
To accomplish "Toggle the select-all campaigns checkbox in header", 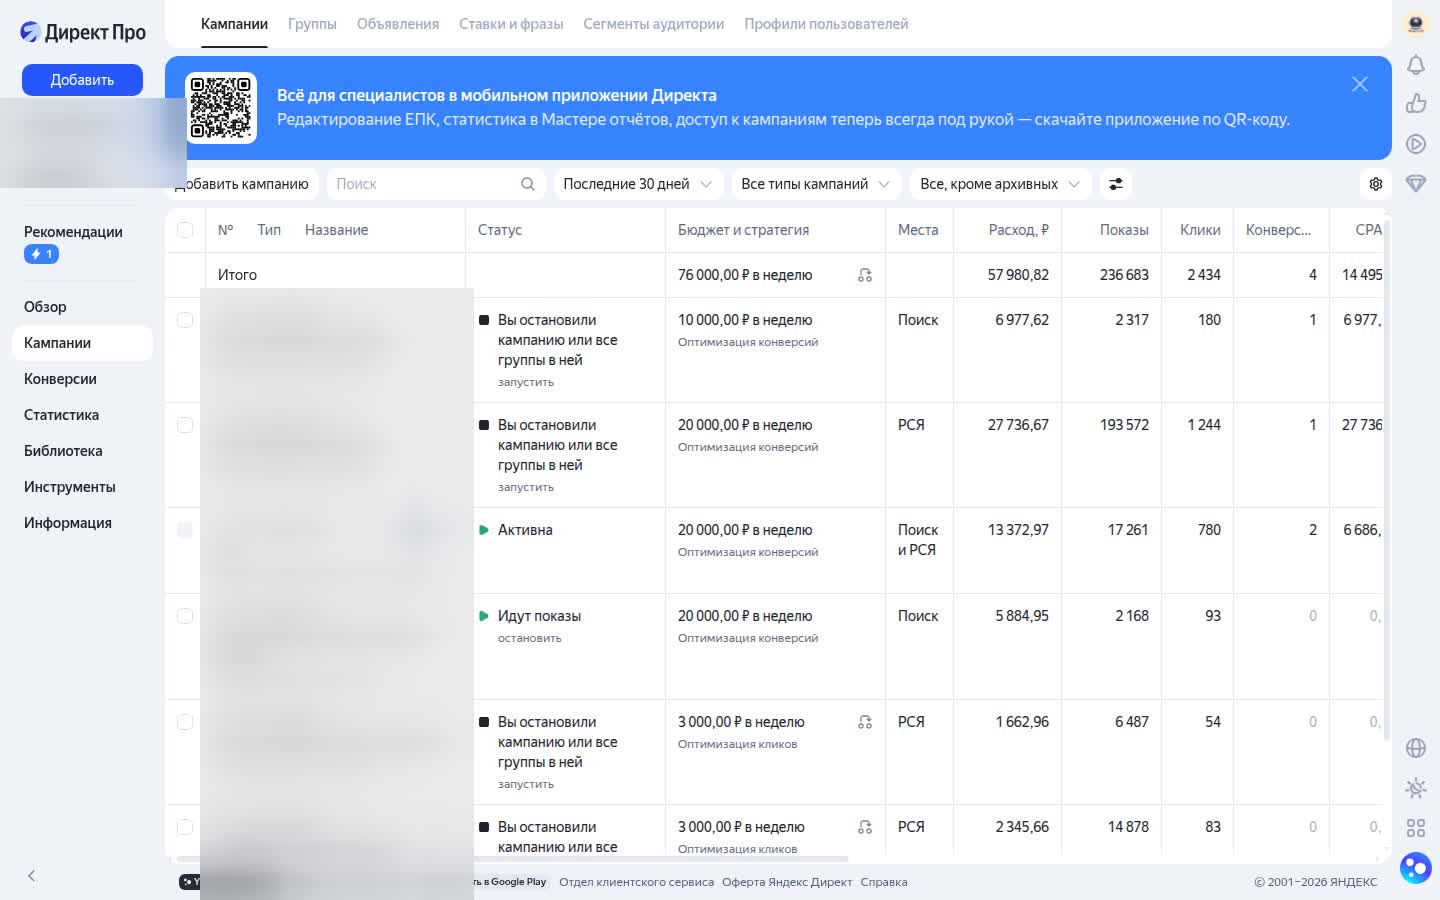I will coord(185,230).
